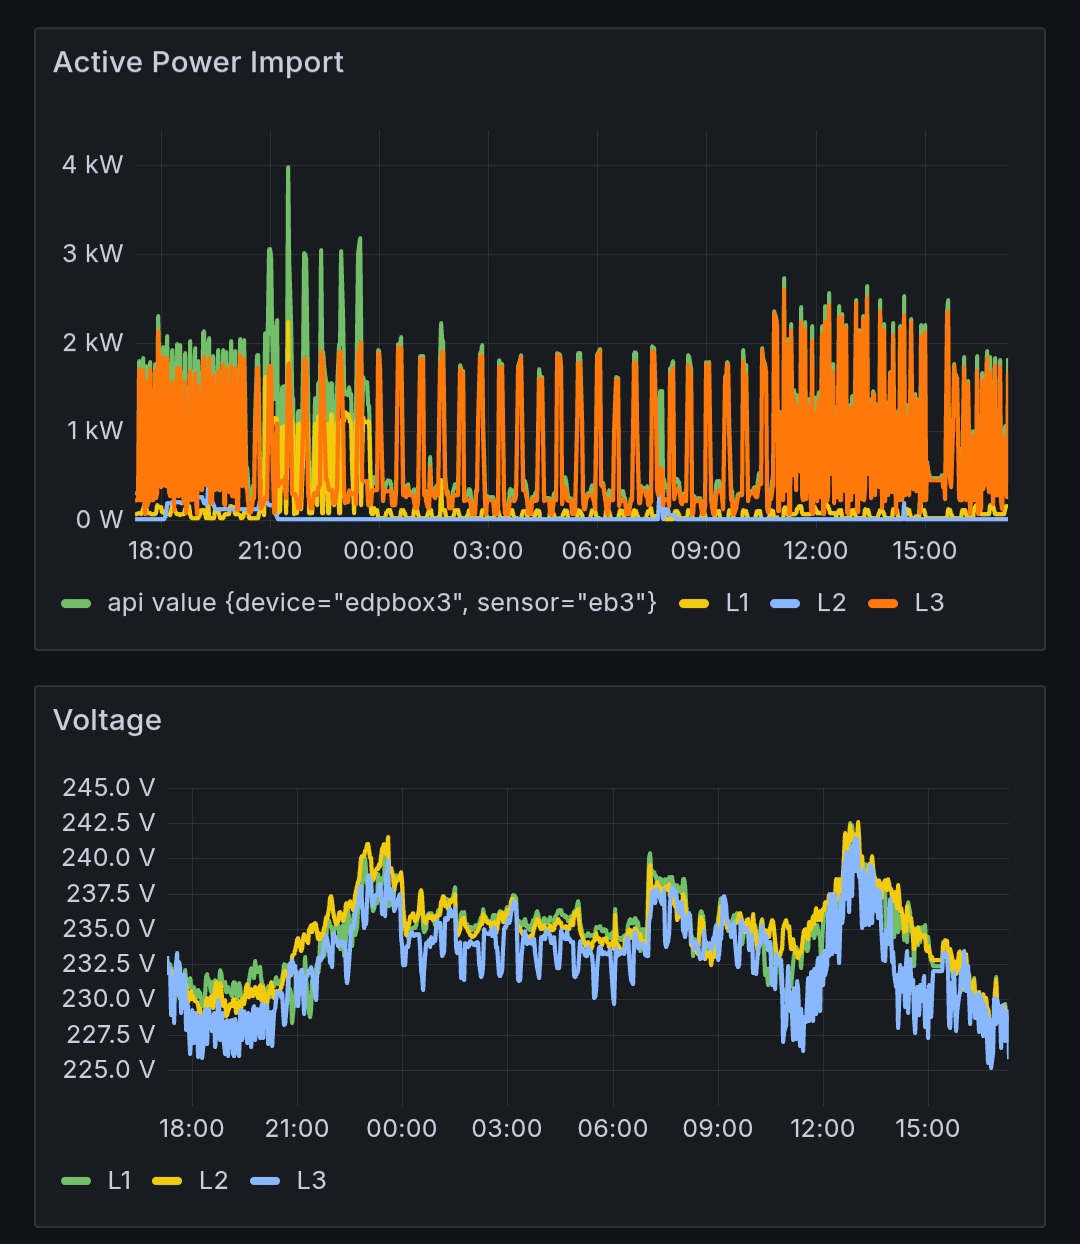
Task: Click the 227.5 V axis label
Action: [111, 1034]
